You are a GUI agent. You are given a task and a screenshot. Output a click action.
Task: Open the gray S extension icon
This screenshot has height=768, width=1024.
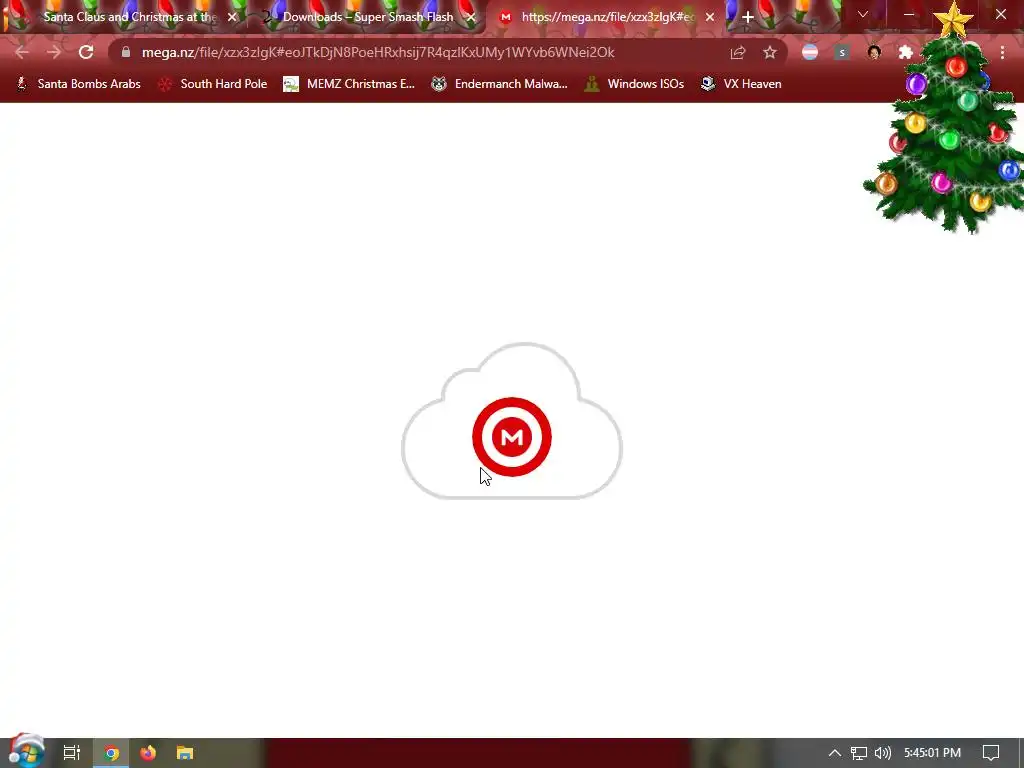[842, 52]
